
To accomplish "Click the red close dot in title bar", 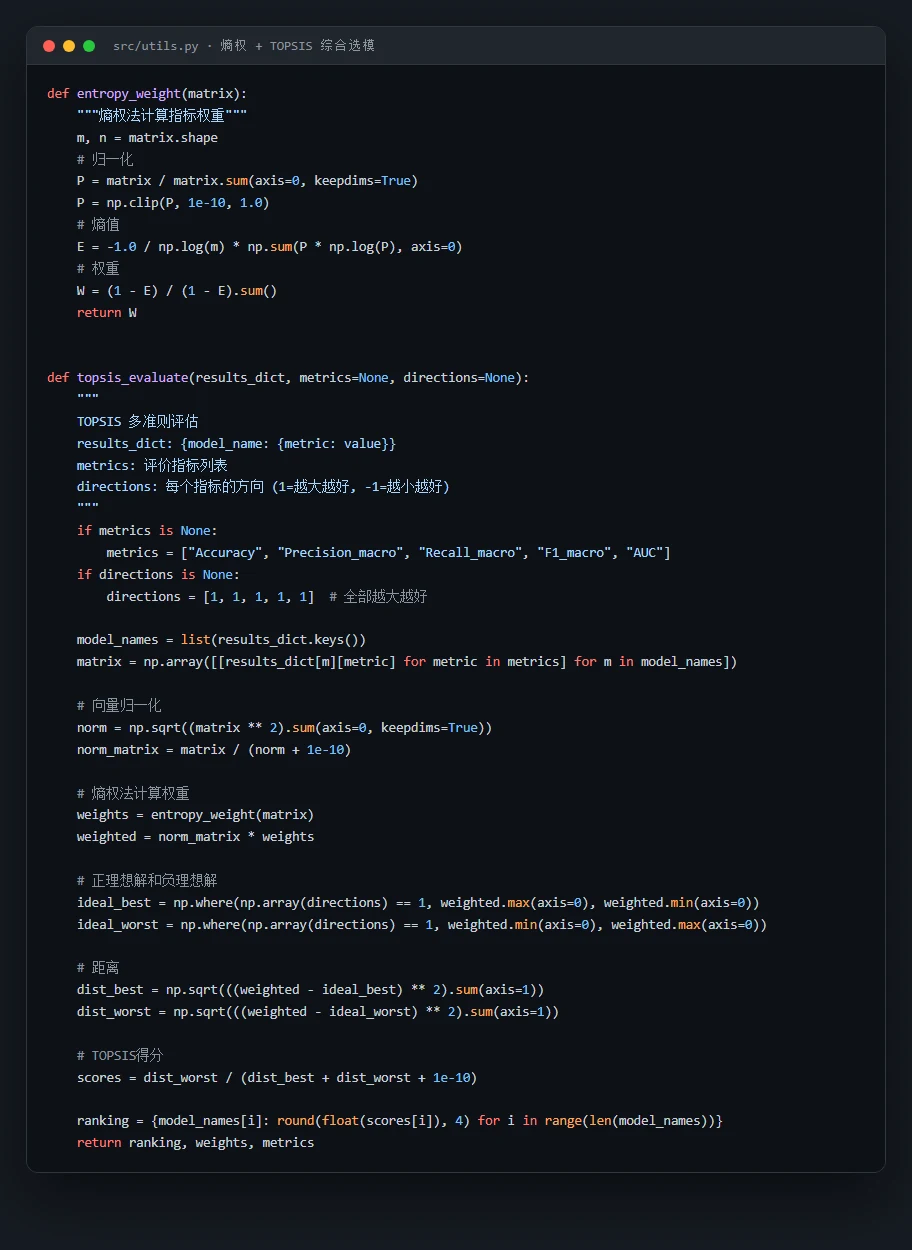I will pyautogui.click(x=49, y=46).
